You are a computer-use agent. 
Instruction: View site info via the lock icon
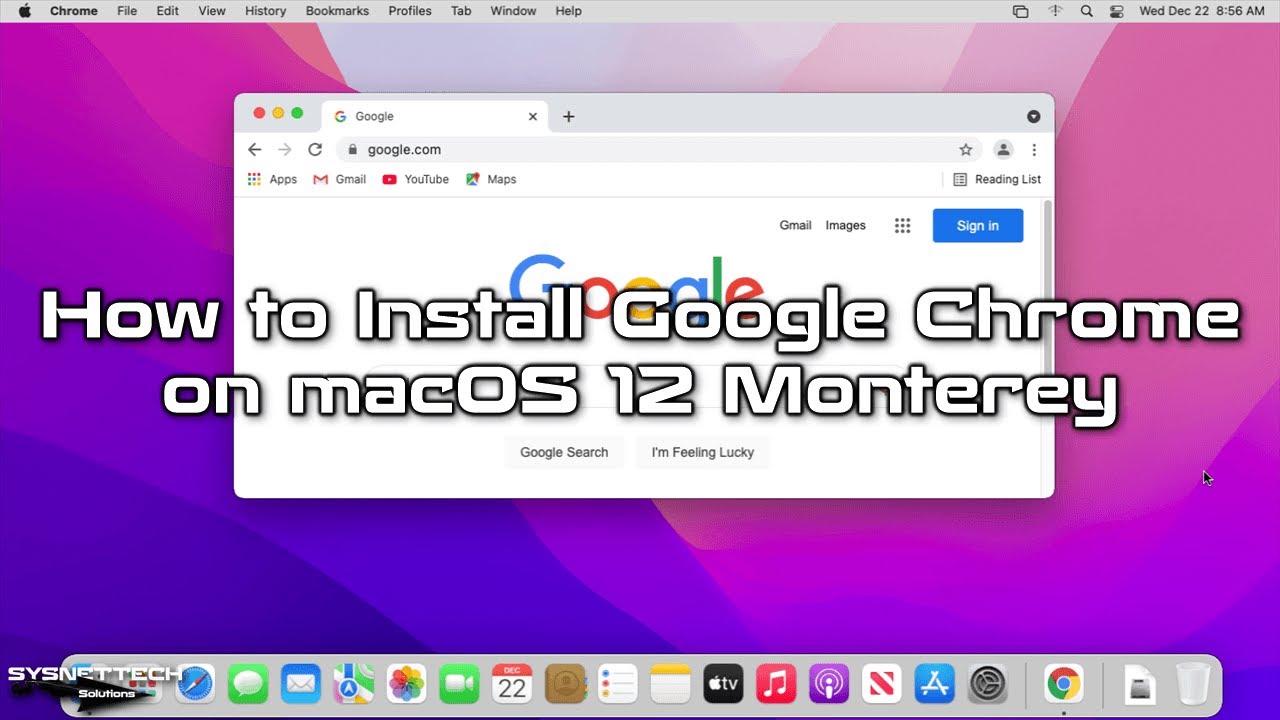(x=352, y=149)
